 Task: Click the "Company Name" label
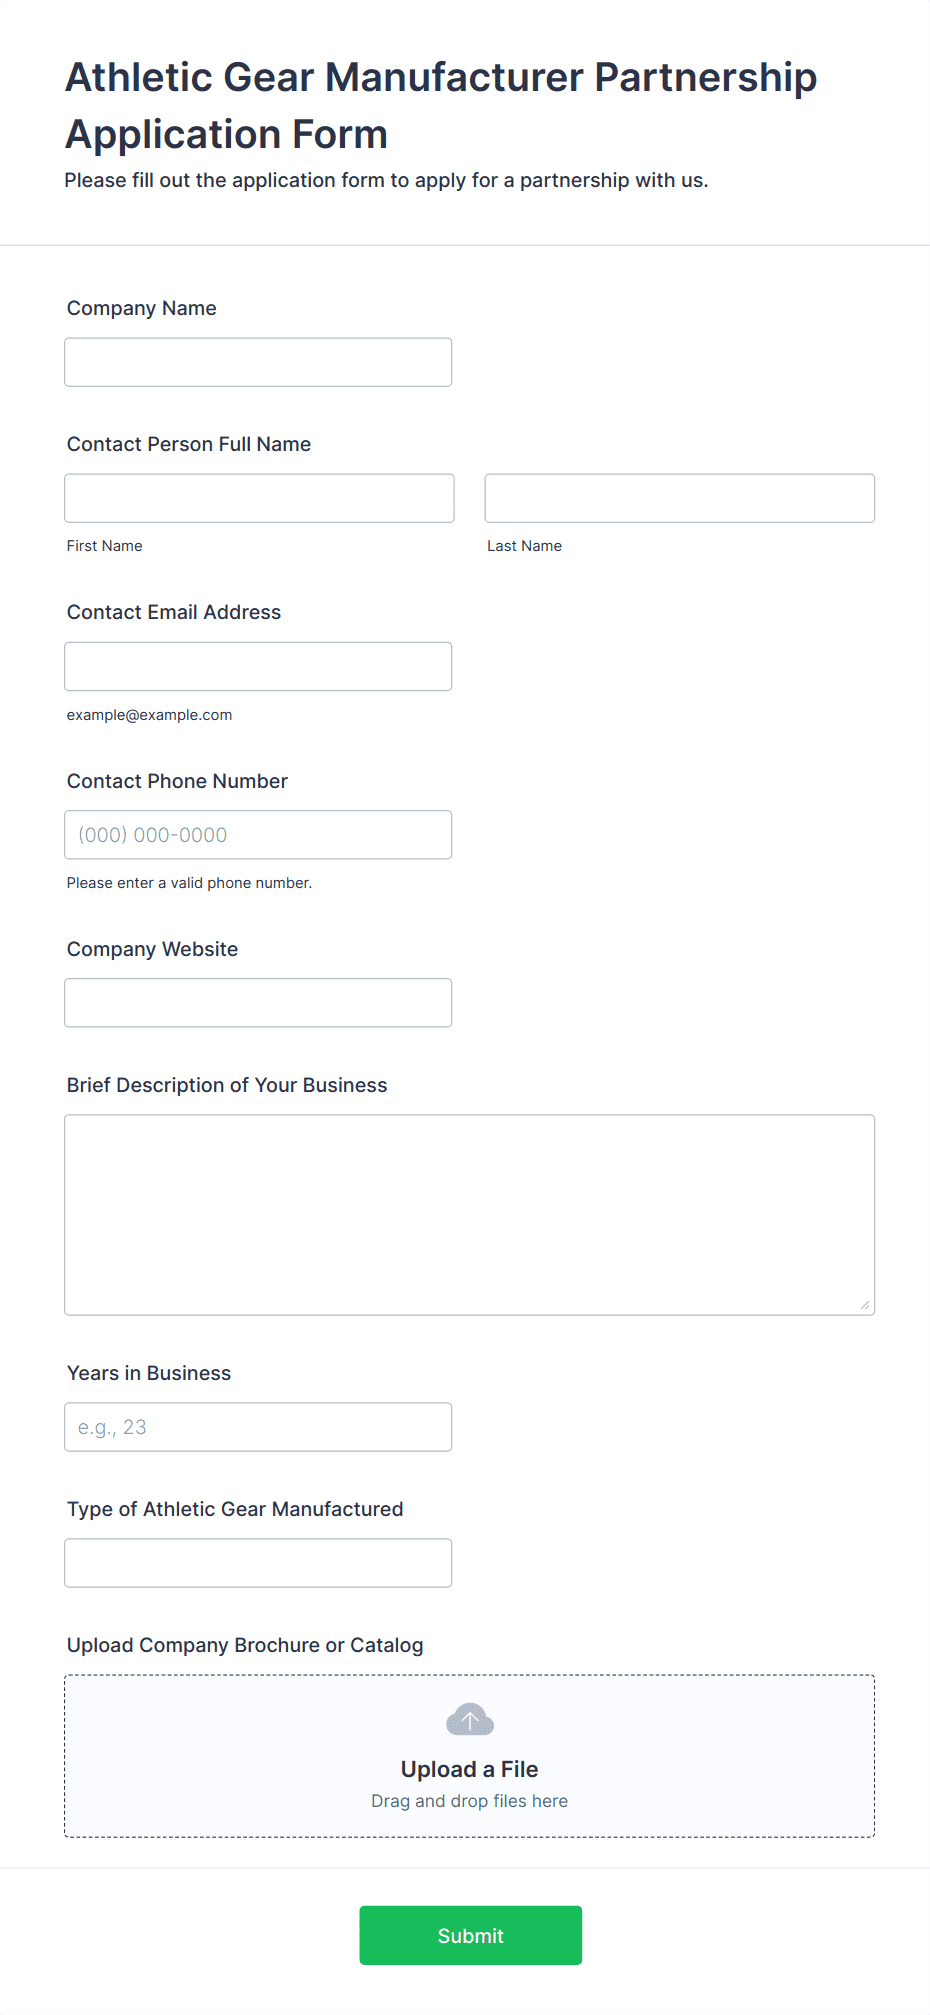[x=141, y=308]
